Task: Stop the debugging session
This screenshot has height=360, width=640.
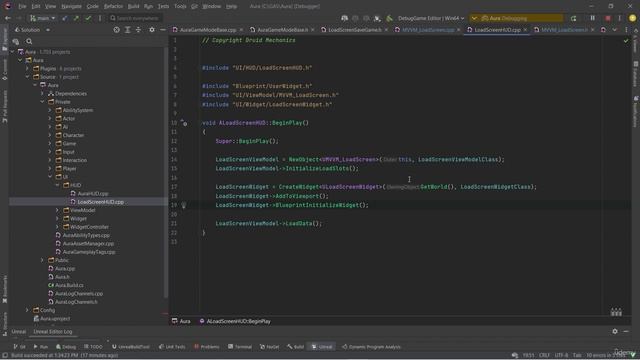Action: (x=608, y=18)
